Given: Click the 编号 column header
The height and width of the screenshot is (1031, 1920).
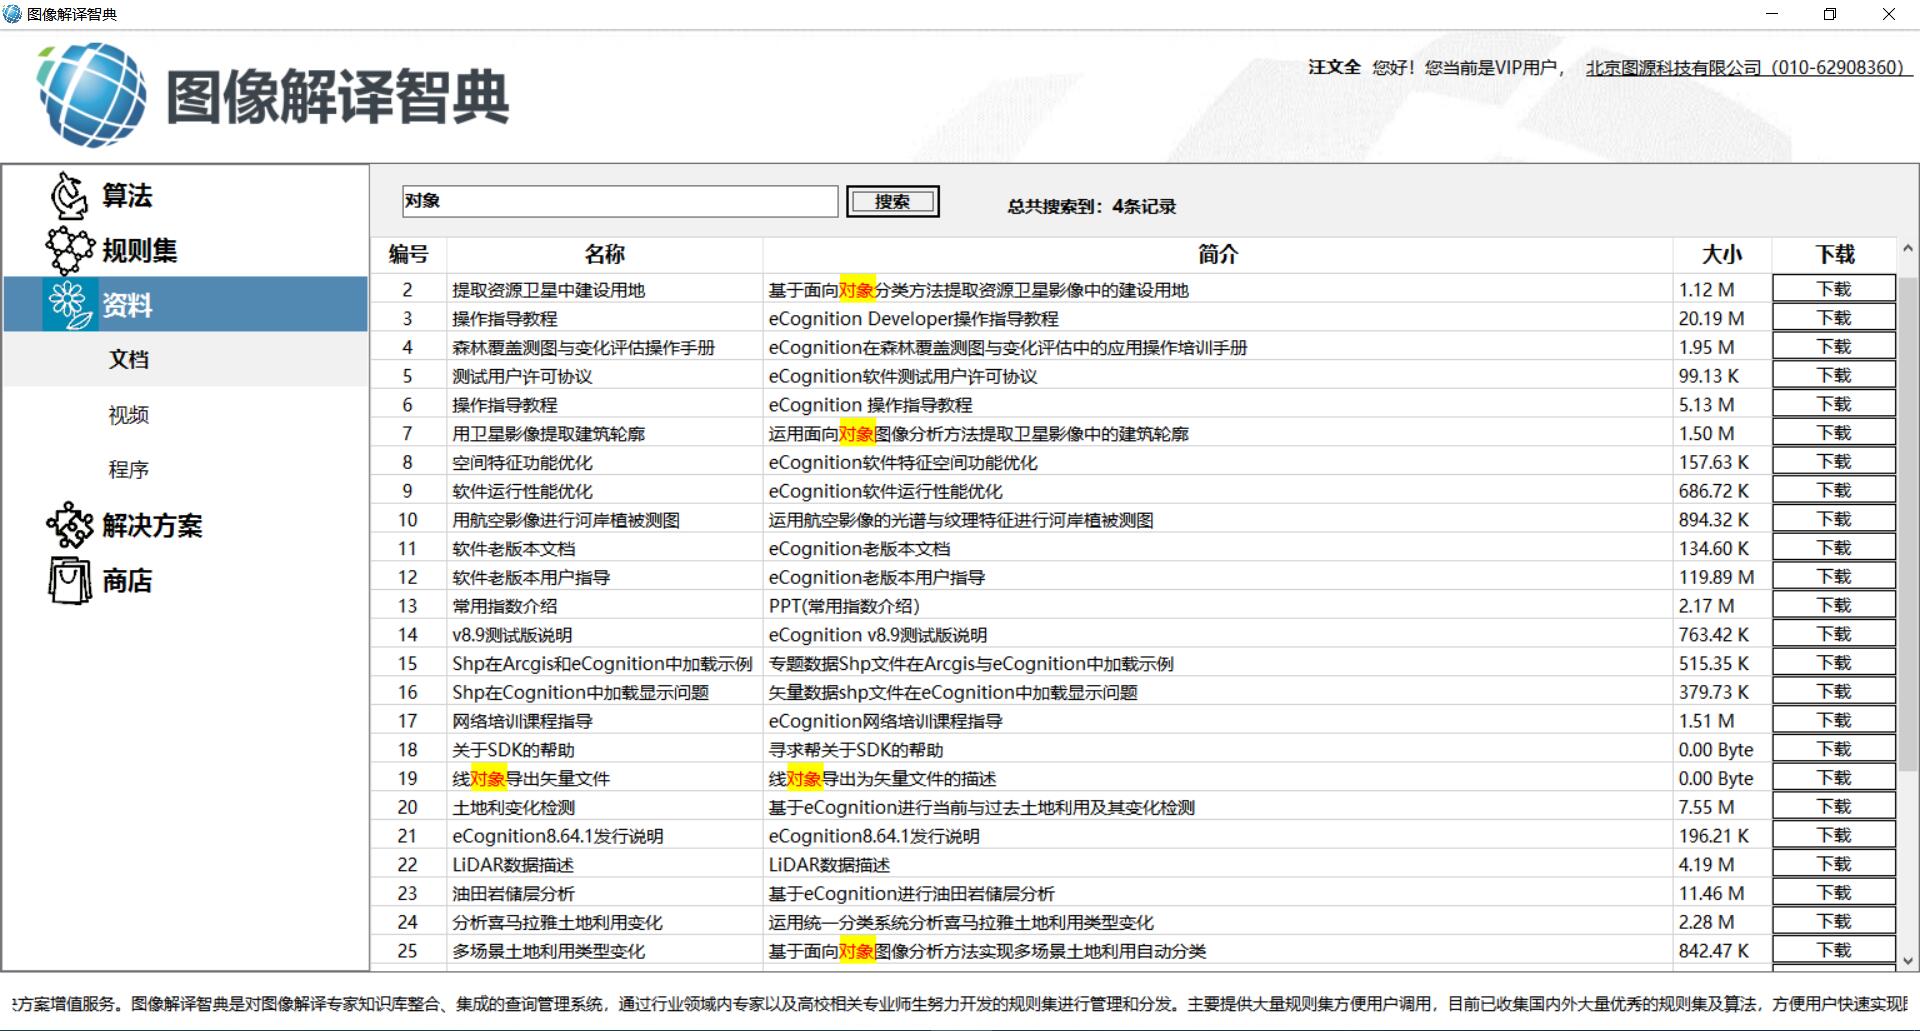Looking at the screenshot, I should pyautogui.click(x=408, y=255).
